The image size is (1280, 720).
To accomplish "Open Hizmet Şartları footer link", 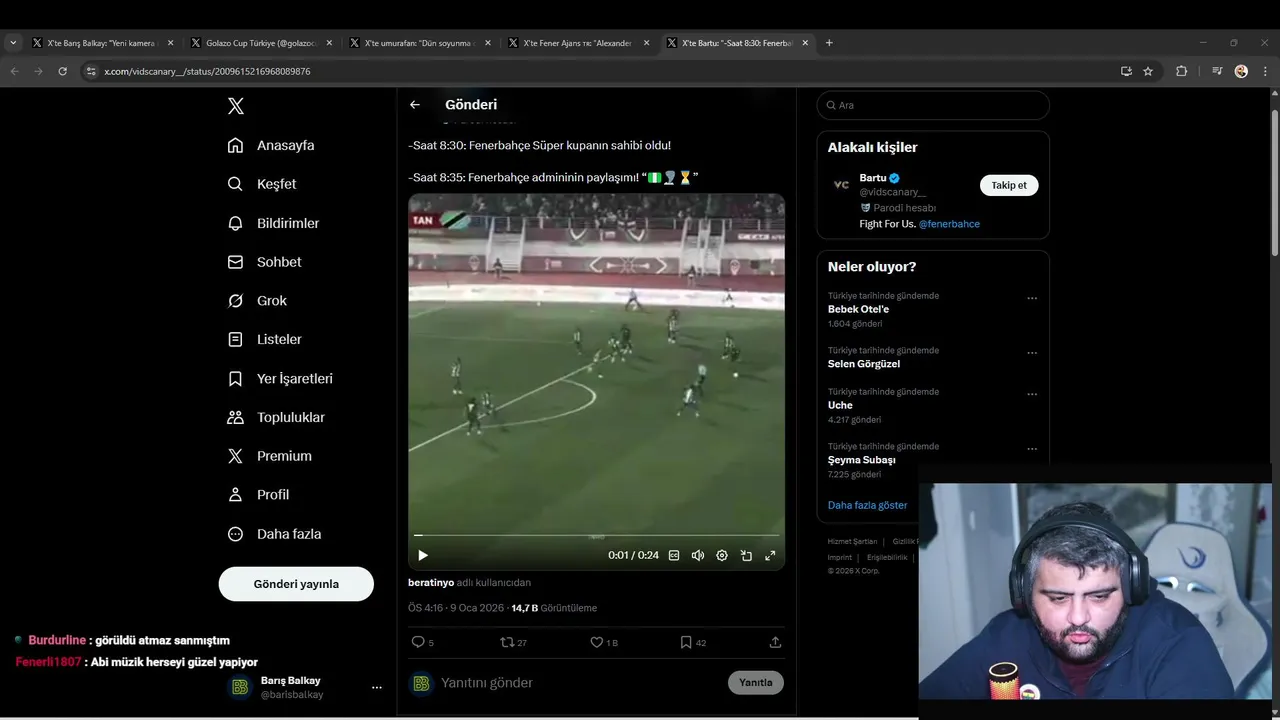I will point(852,541).
